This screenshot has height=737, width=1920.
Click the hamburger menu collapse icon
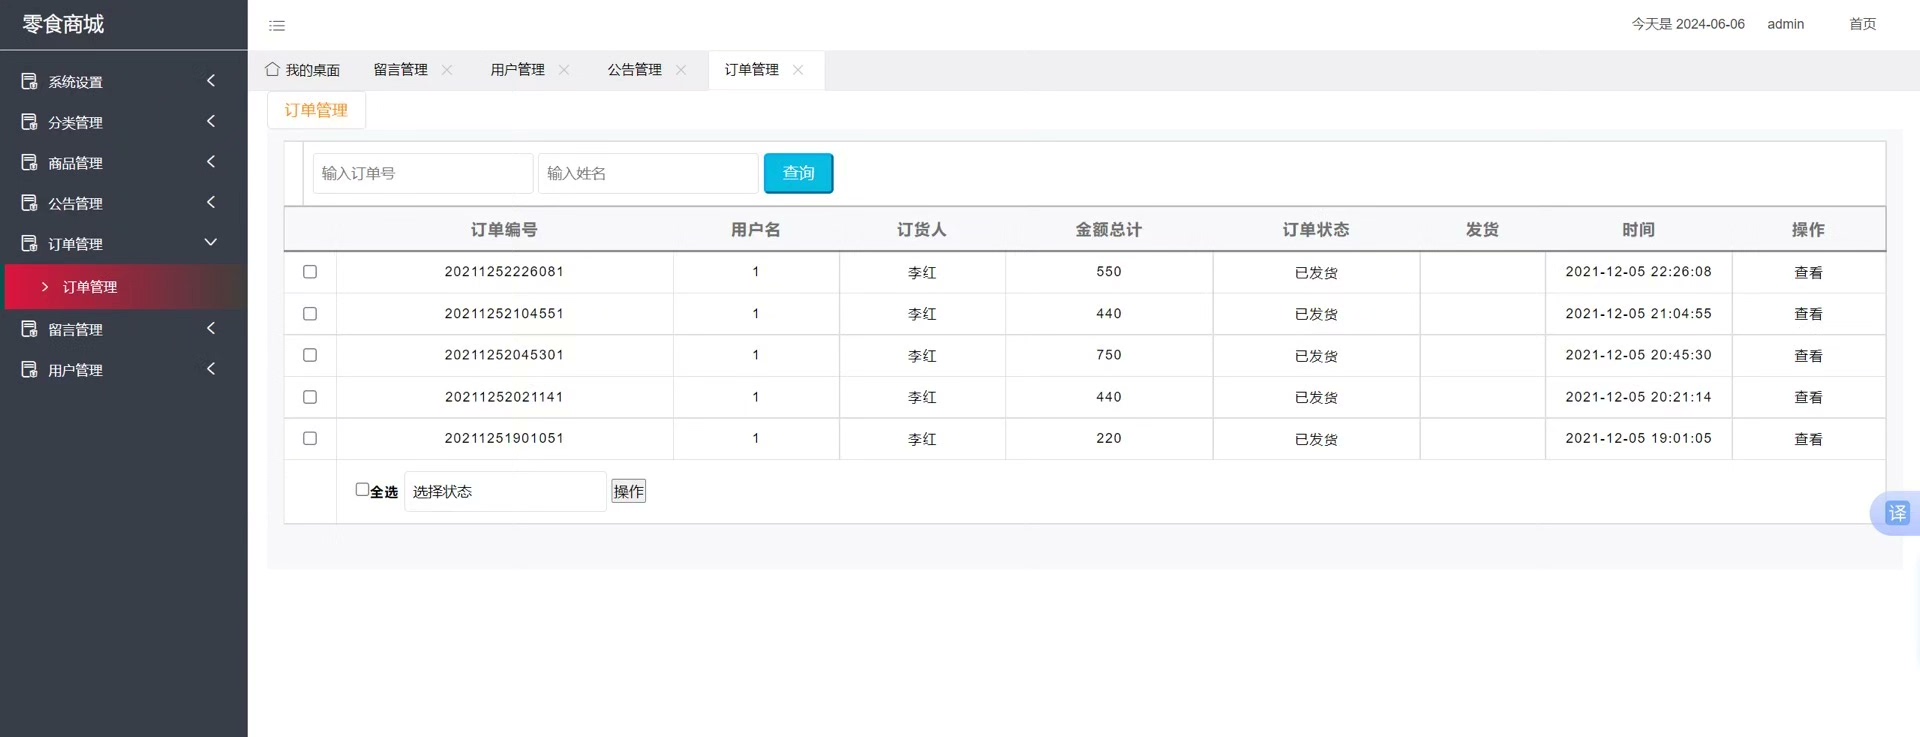277,26
